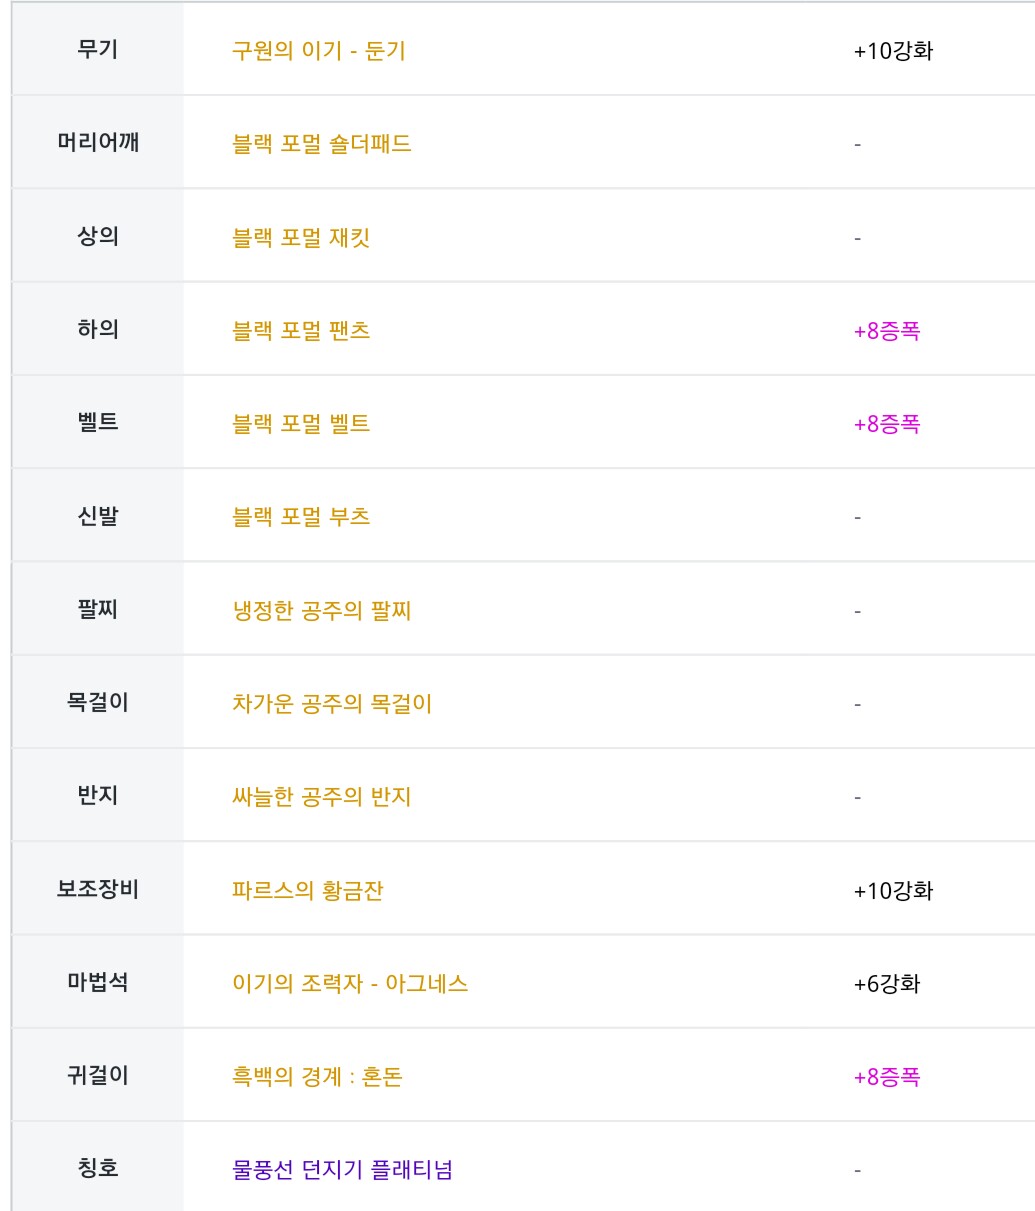Screen dimensions: 1035x1211
Task: Open the 블랙 포멀 재킷 item link
Action: click(301, 238)
